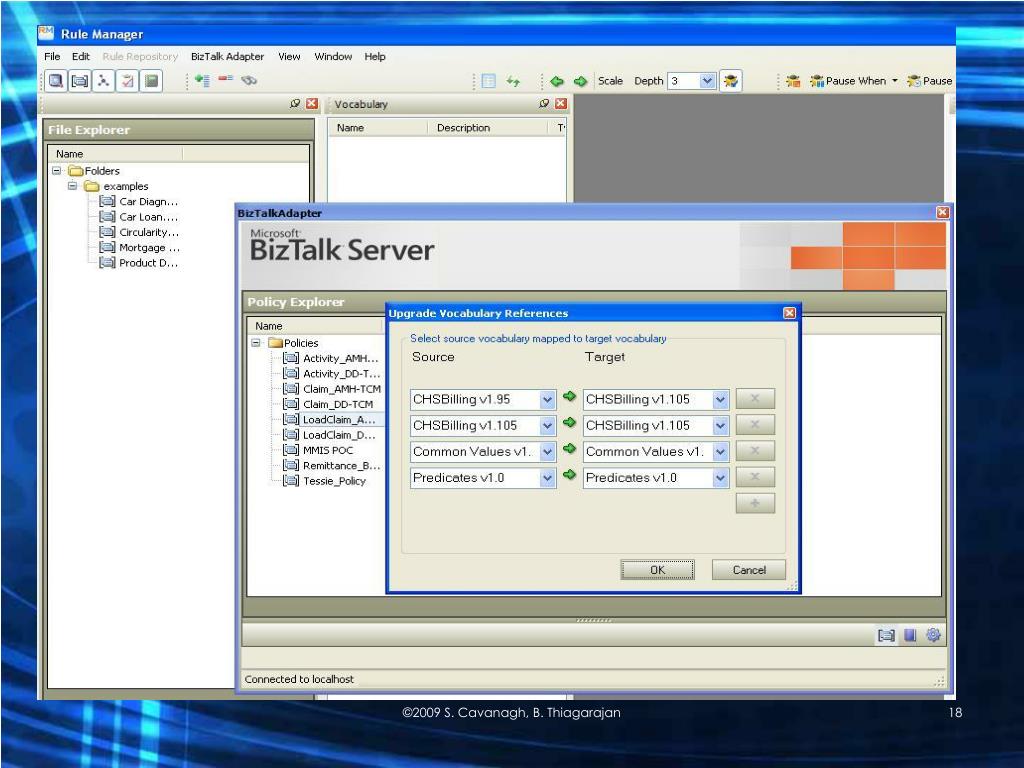Click the green plus add item icon

point(202,80)
